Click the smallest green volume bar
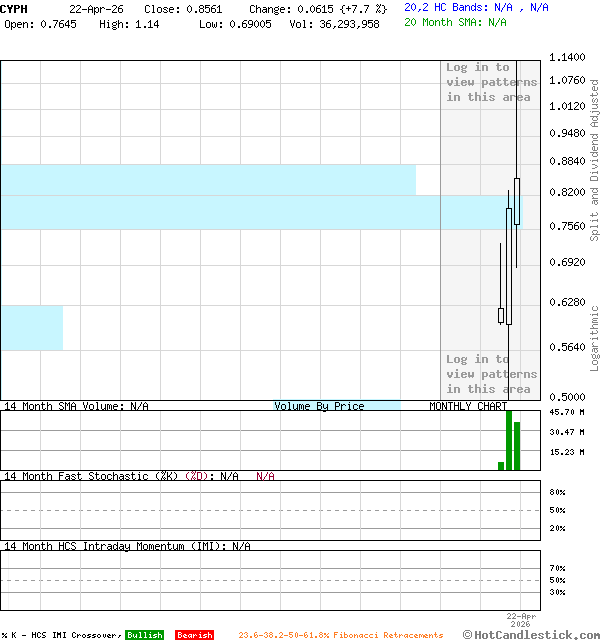The height and width of the screenshot is (640, 600). [501, 465]
